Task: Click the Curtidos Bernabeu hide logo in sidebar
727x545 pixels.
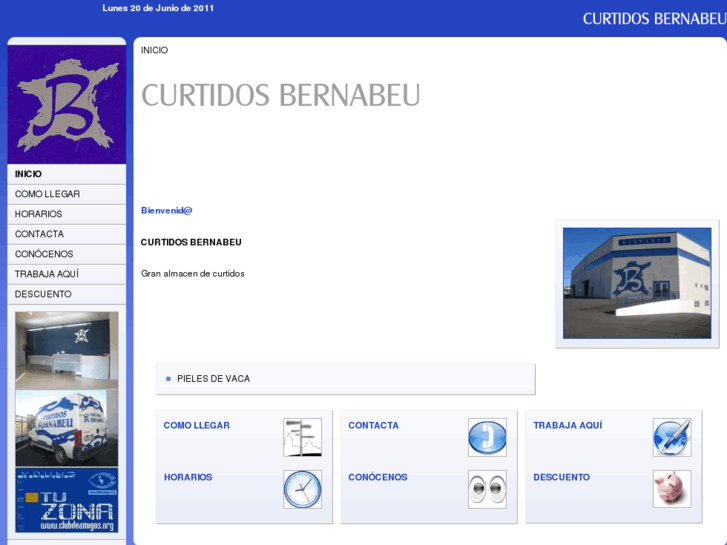Action: [x=67, y=104]
